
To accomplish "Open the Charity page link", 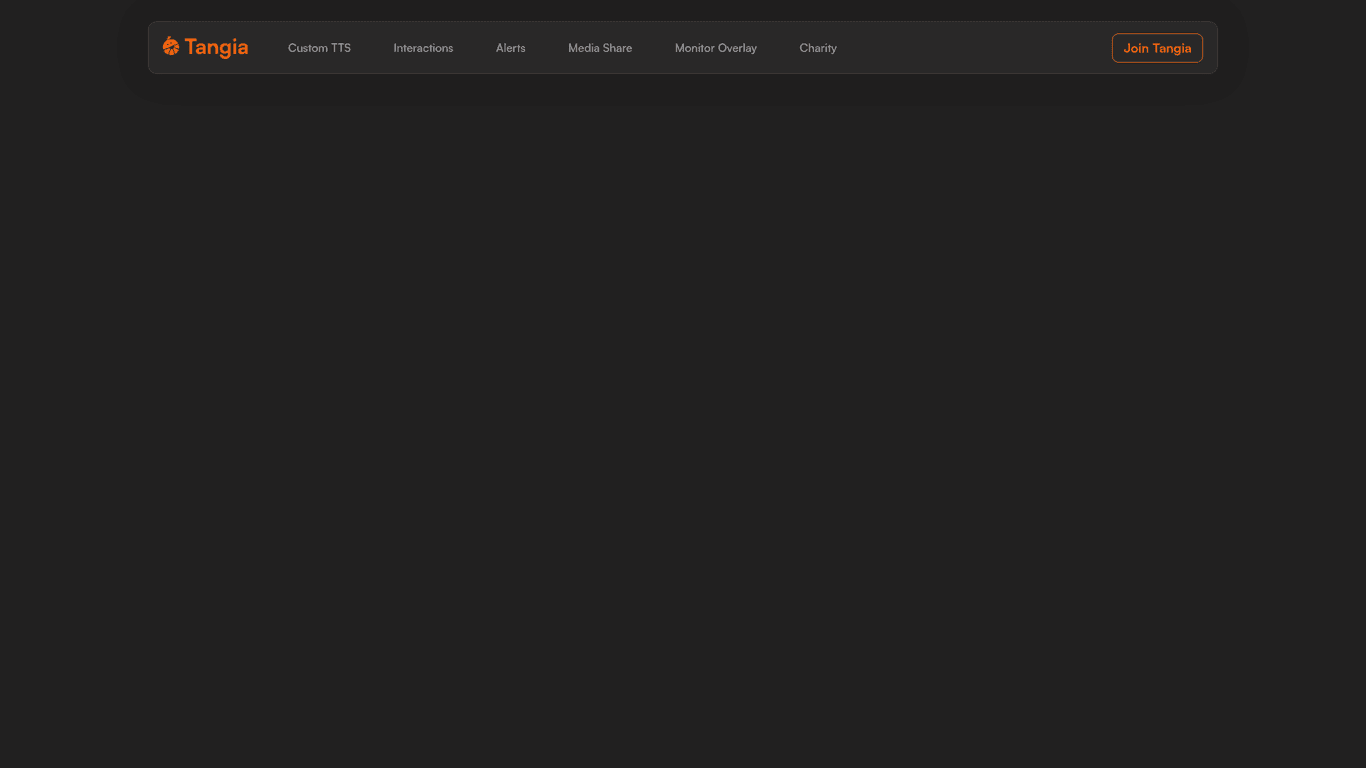I will click(x=818, y=48).
